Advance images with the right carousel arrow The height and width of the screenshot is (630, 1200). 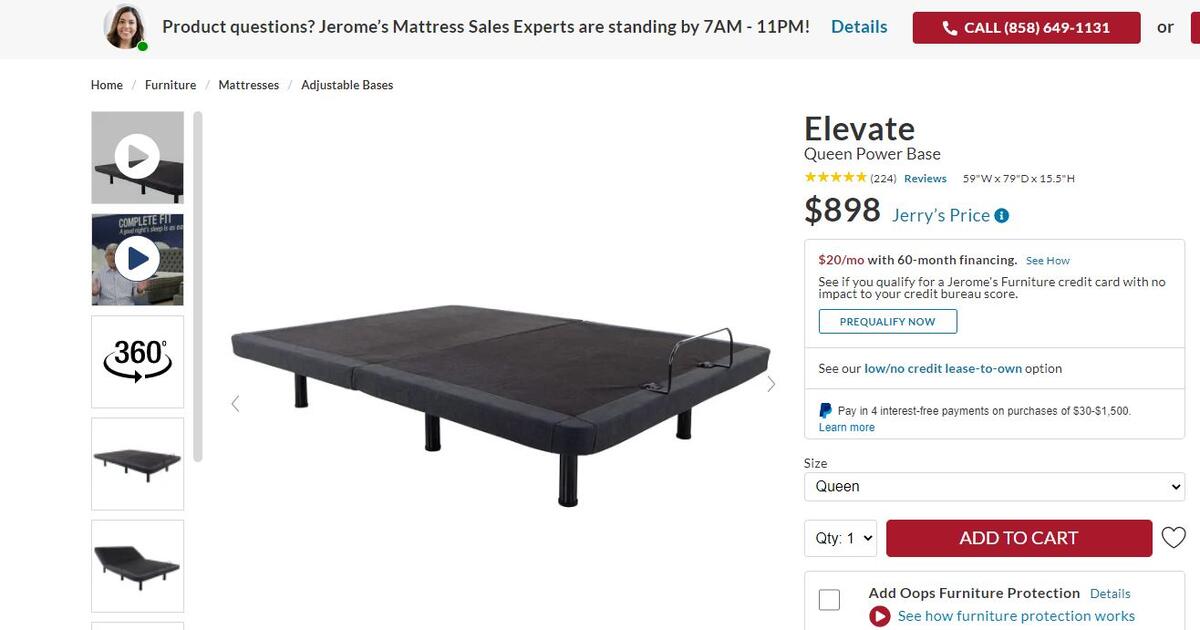tap(771, 383)
